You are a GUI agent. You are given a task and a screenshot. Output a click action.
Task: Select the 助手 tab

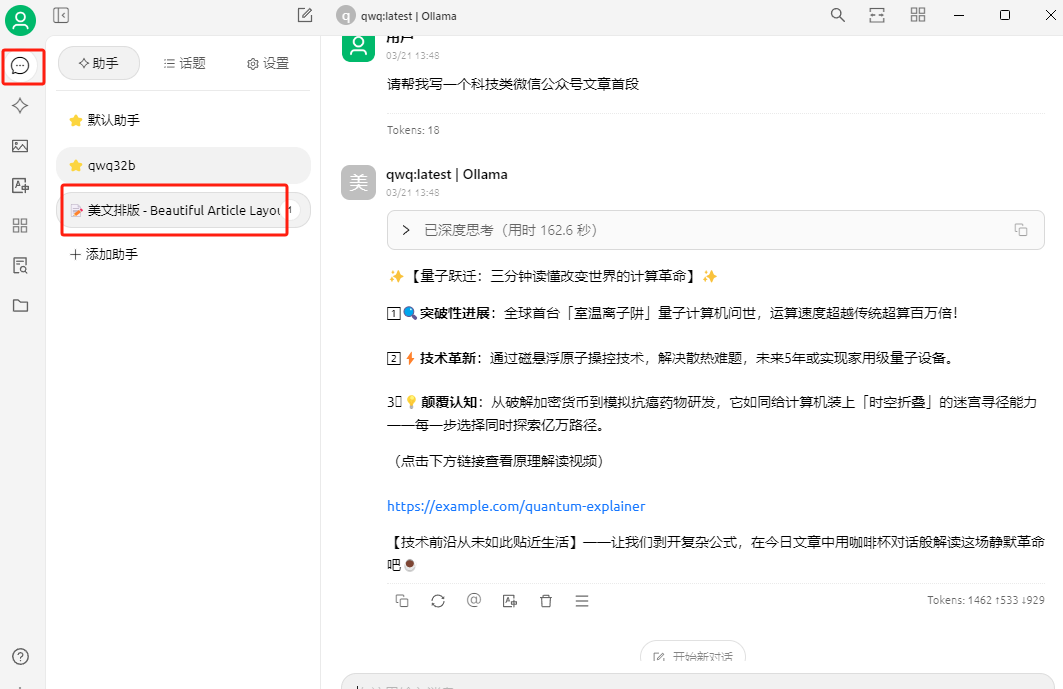(x=98, y=63)
